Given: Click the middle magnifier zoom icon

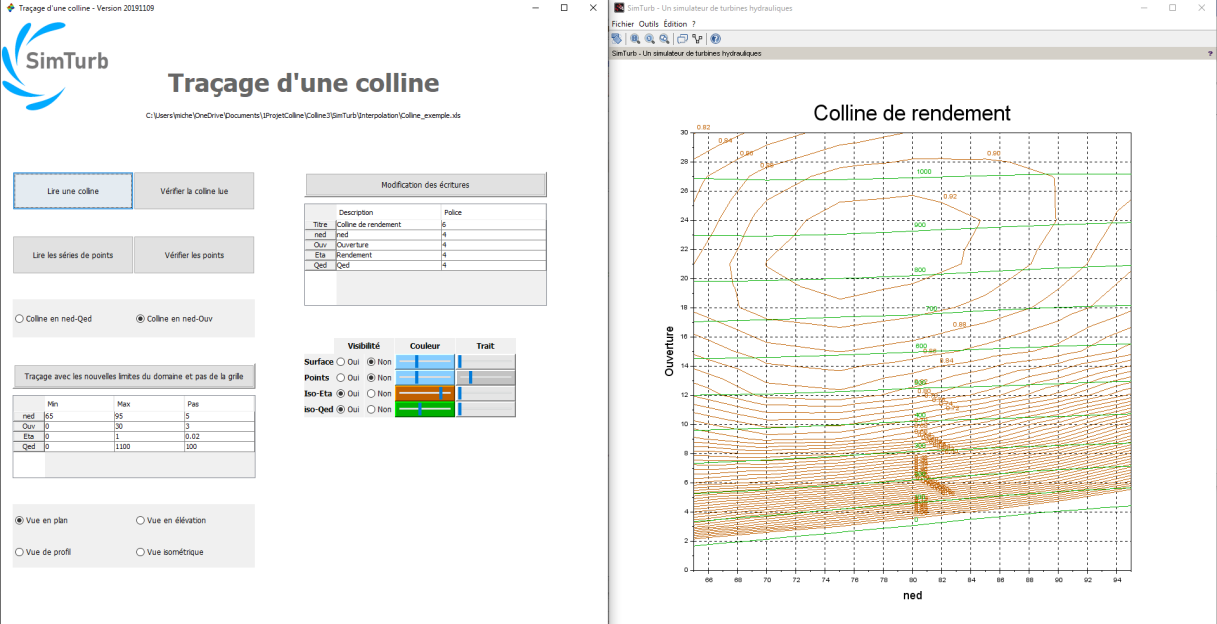Looking at the screenshot, I should tap(649, 38).
